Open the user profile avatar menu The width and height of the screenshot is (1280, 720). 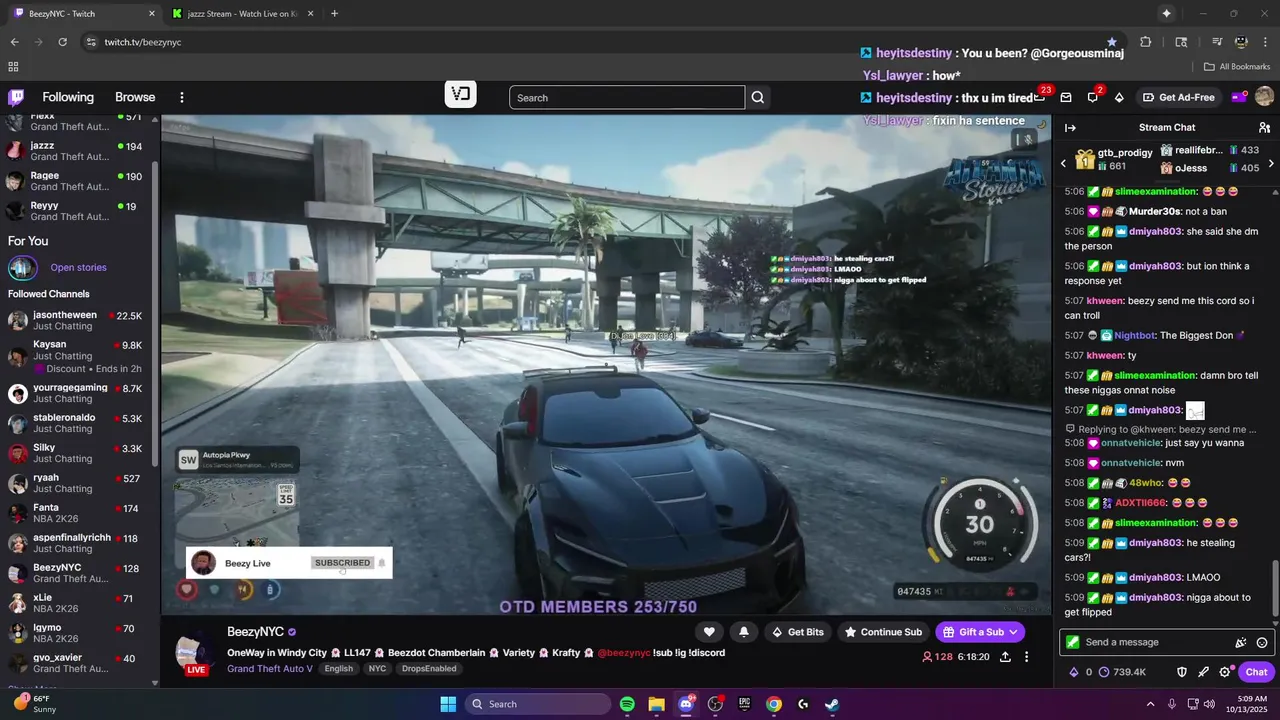[1264, 97]
